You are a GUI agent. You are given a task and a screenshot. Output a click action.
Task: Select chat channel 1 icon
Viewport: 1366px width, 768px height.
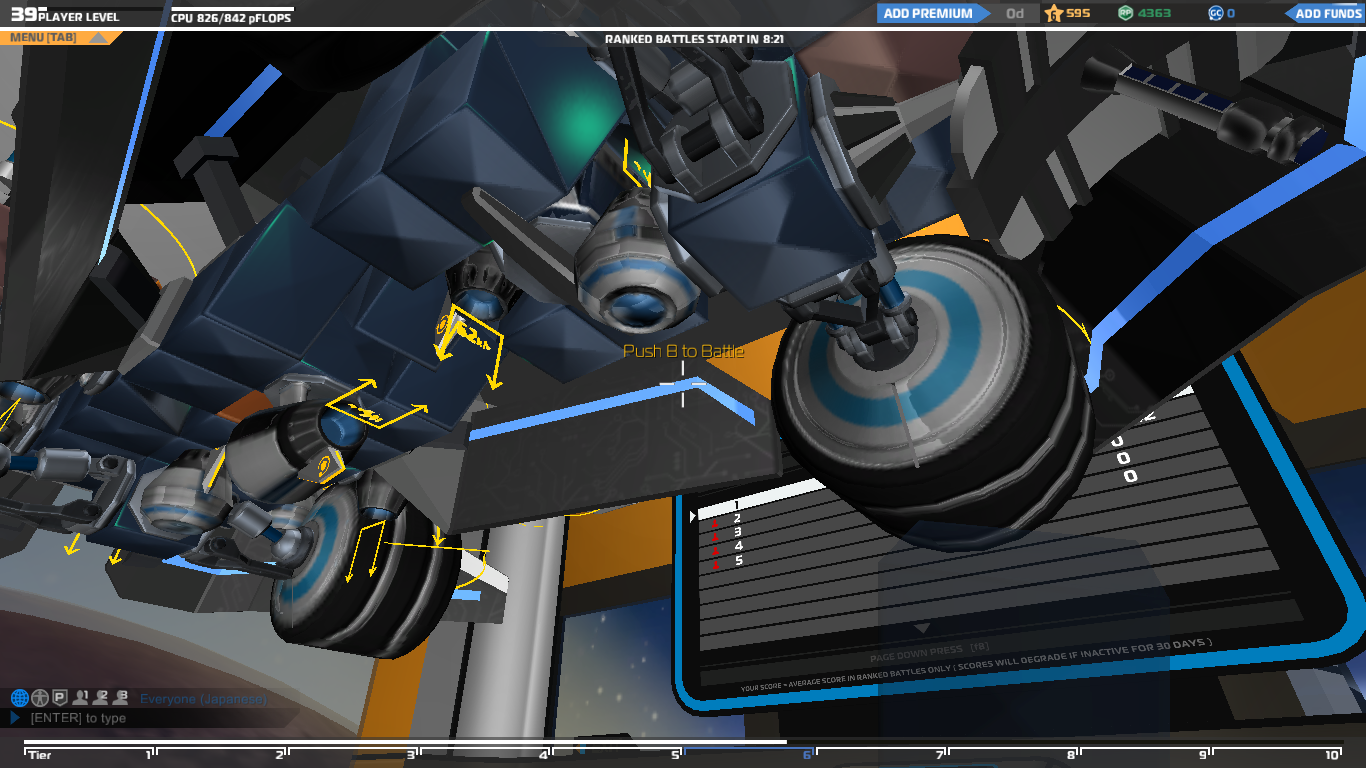[x=81, y=697]
